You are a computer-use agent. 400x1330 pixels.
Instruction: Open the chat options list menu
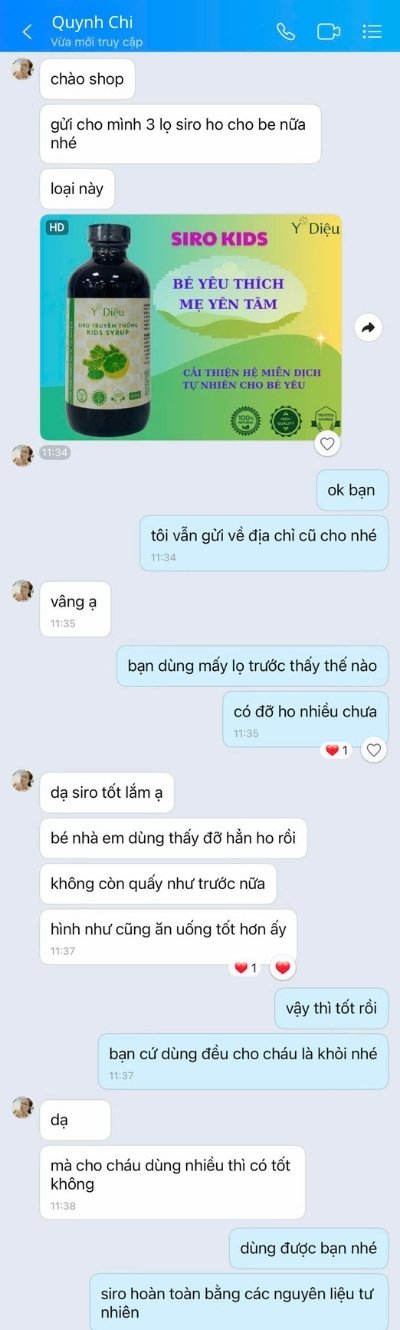point(372,31)
